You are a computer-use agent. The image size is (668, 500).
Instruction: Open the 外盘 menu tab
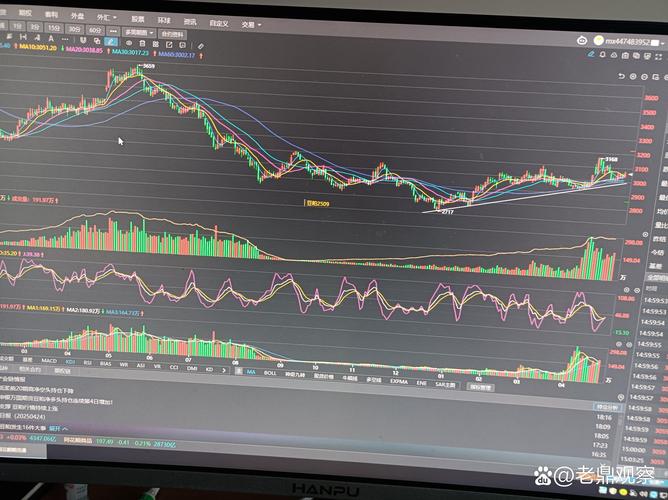77,16
